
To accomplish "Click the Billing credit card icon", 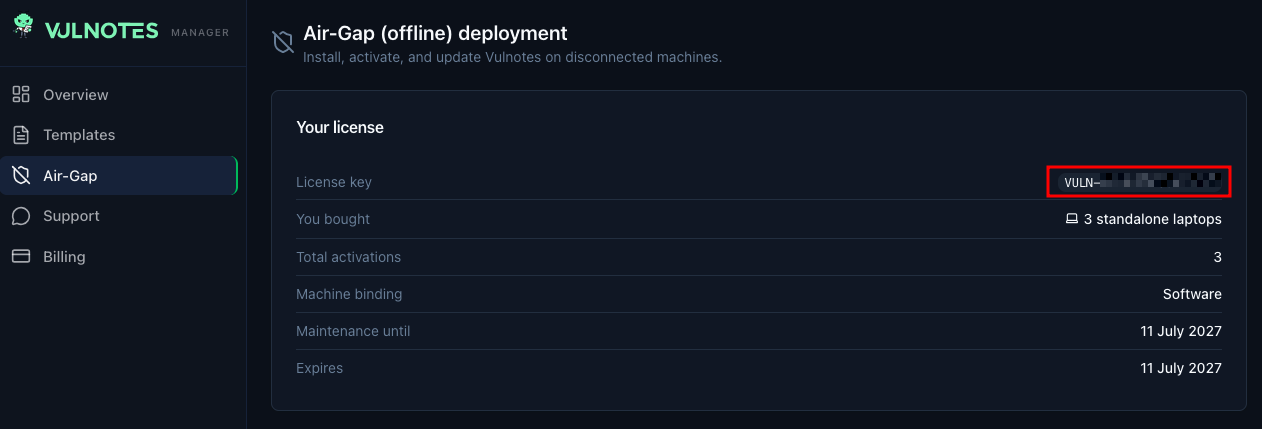I will [21, 257].
